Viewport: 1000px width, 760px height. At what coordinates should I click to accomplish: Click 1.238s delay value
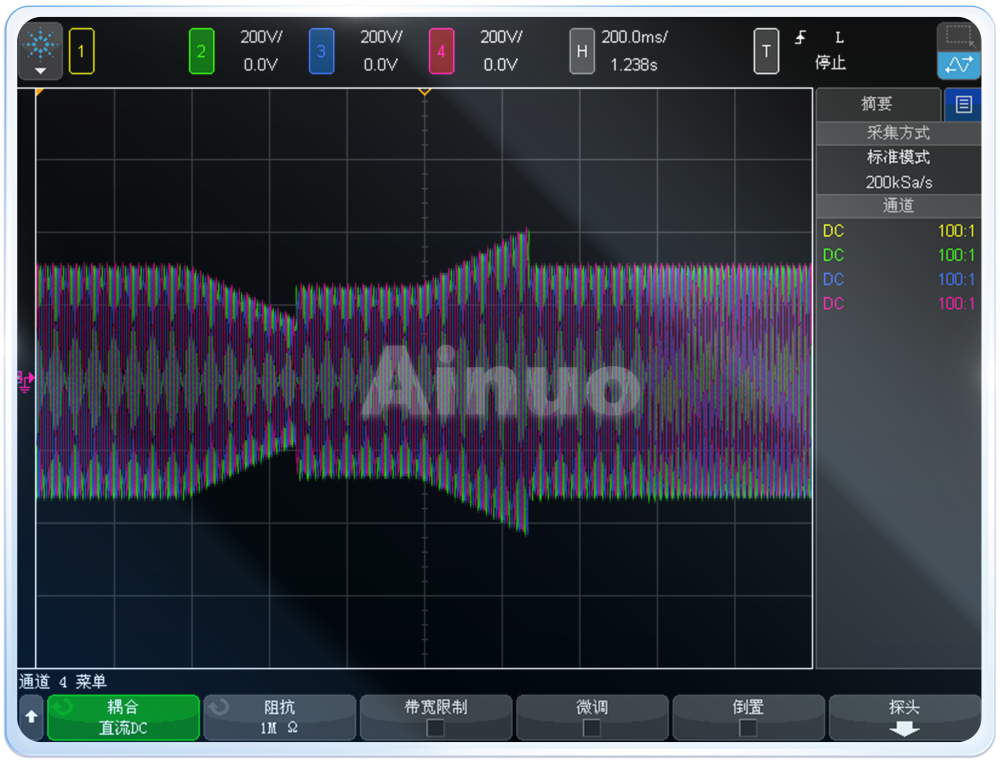pyautogui.click(x=634, y=65)
